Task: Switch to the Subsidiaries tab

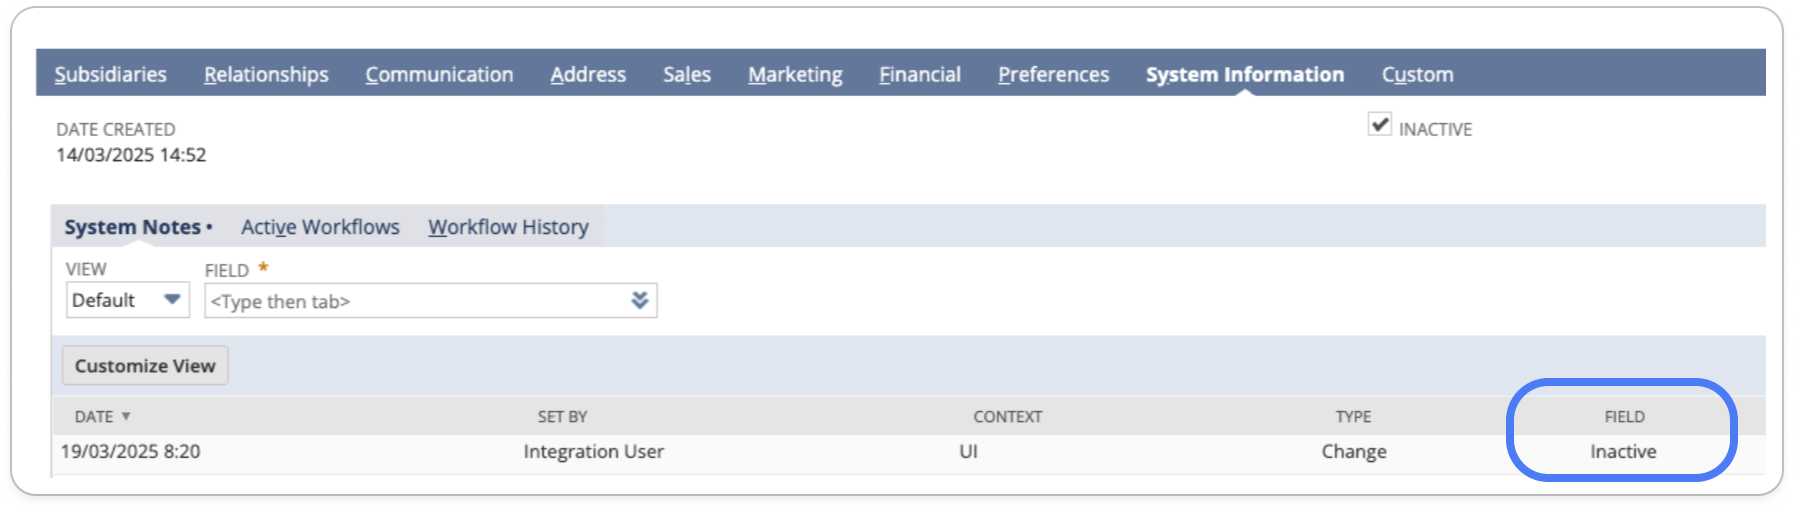Action: [111, 74]
